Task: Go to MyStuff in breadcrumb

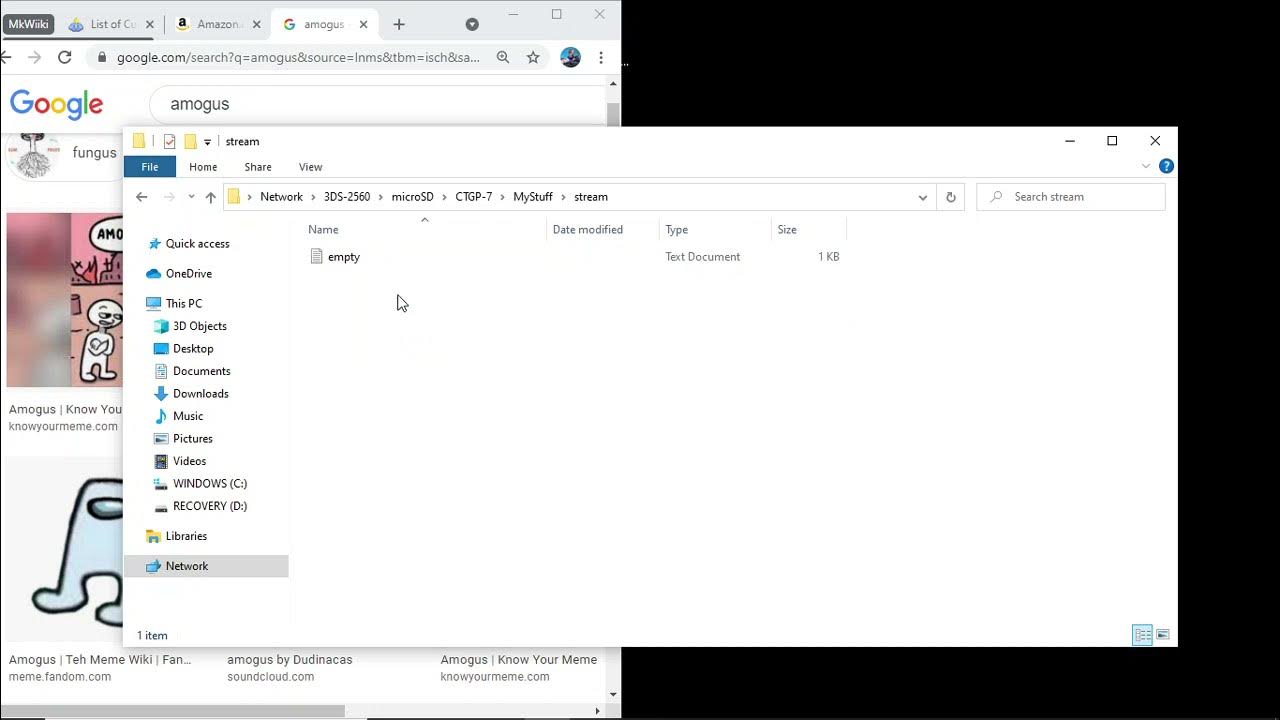Action: (533, 197)
